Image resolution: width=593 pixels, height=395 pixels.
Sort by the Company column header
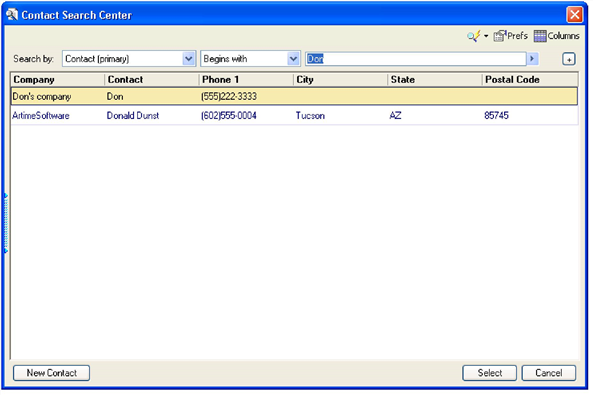(57, 79)
